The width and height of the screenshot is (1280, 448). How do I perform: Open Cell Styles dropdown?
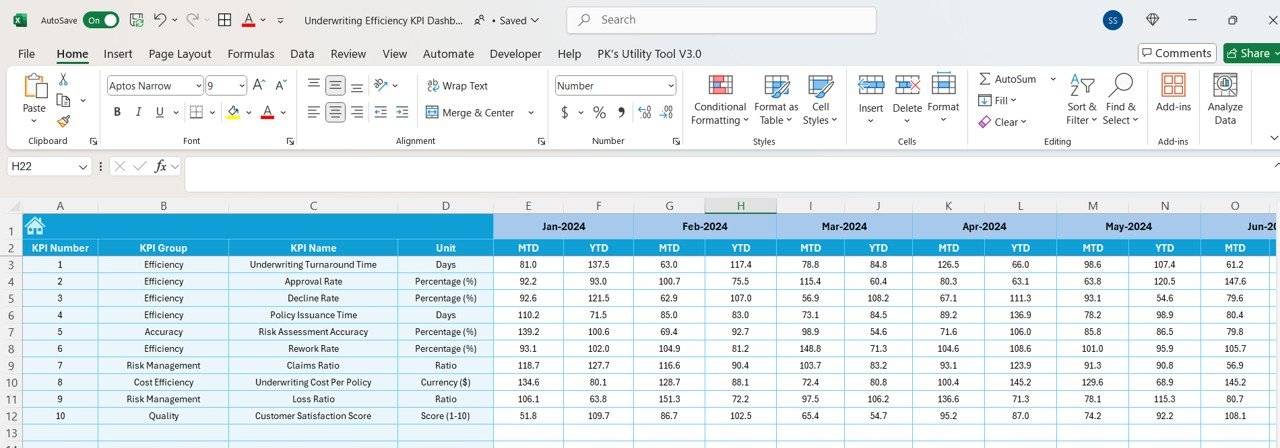click(x=820, y=100)
